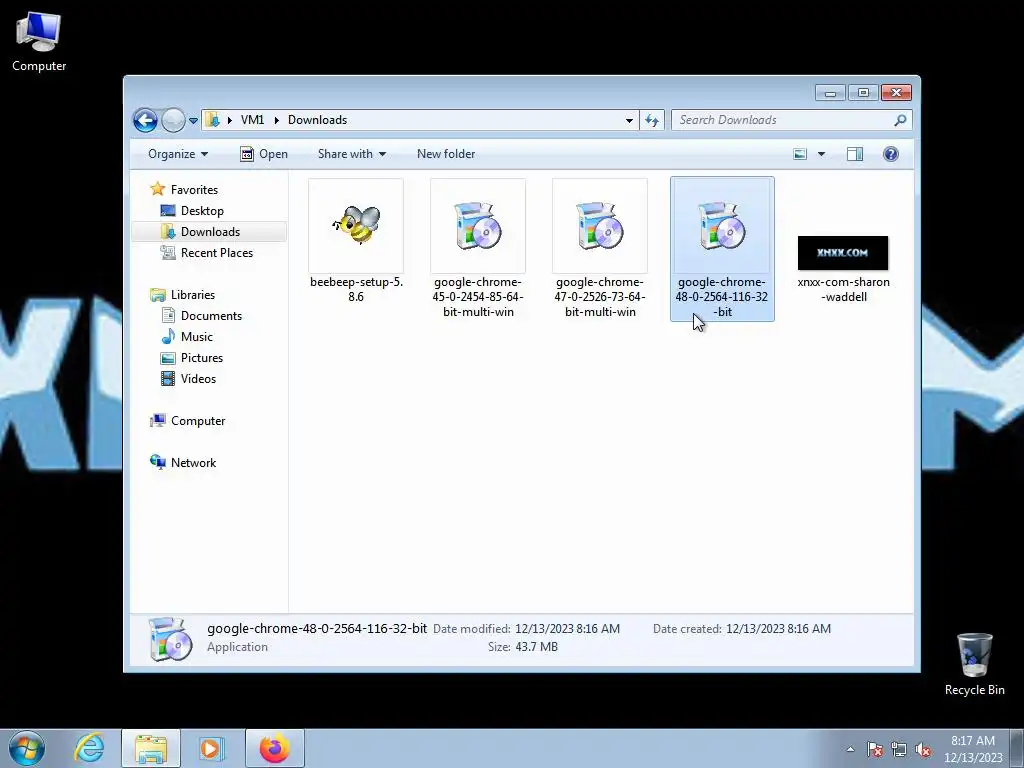
Task: Select Favorites in navigation pane
Action: pos(194,190)
